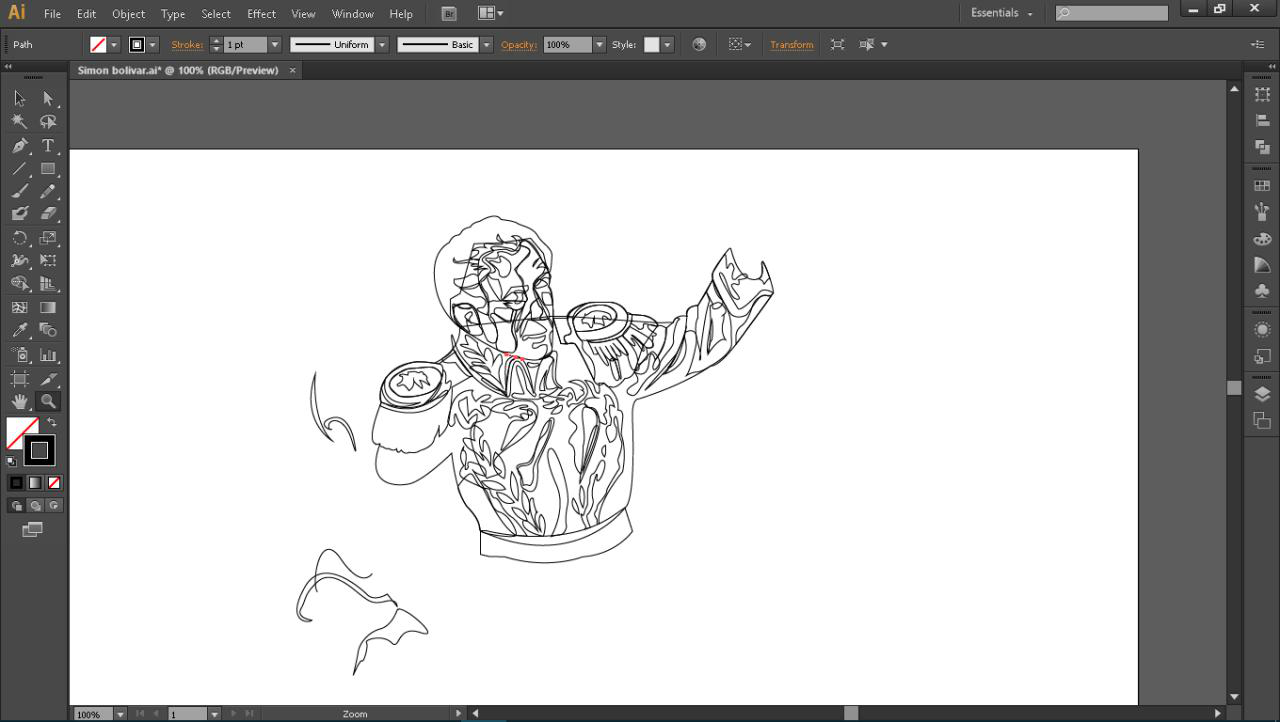Select the Free Transform tool

click(x=47, y=261)
